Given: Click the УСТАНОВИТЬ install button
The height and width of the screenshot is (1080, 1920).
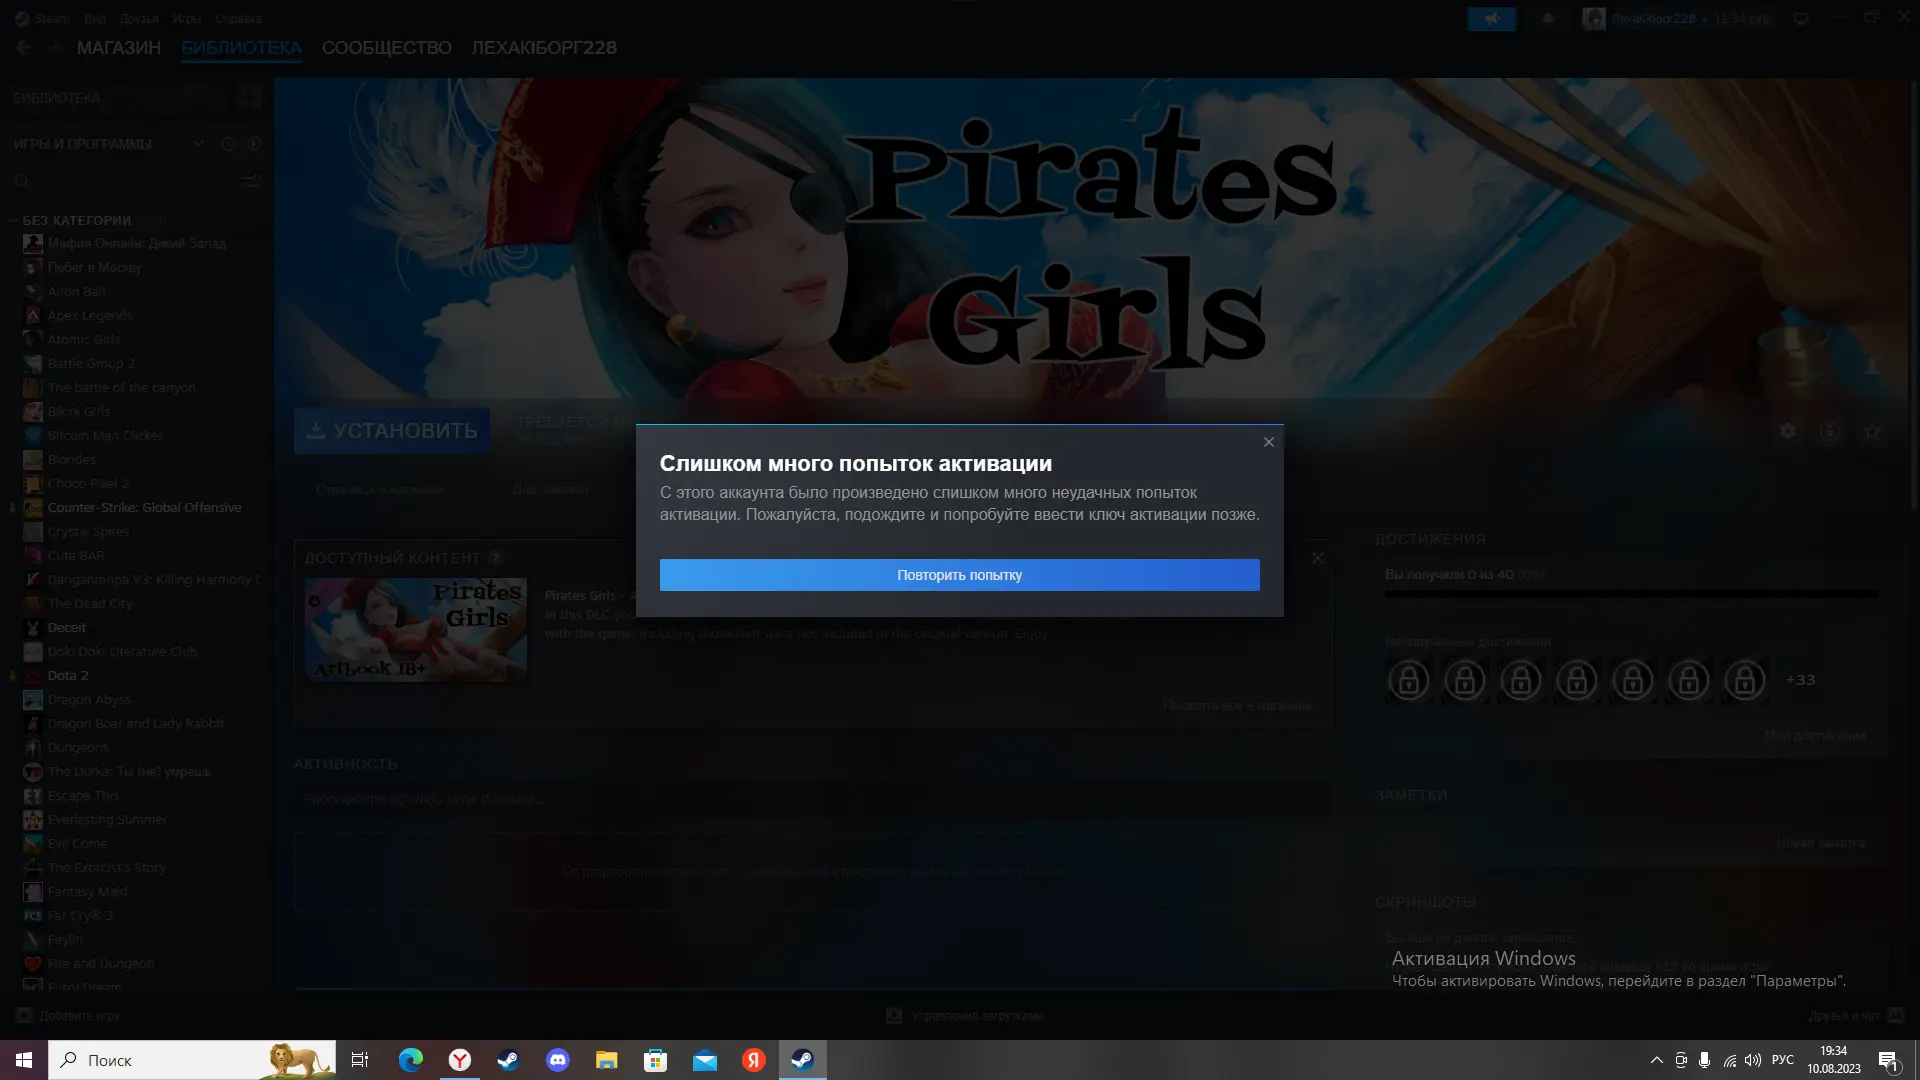Looking at the screenshot, I should [x=392, y=431].
